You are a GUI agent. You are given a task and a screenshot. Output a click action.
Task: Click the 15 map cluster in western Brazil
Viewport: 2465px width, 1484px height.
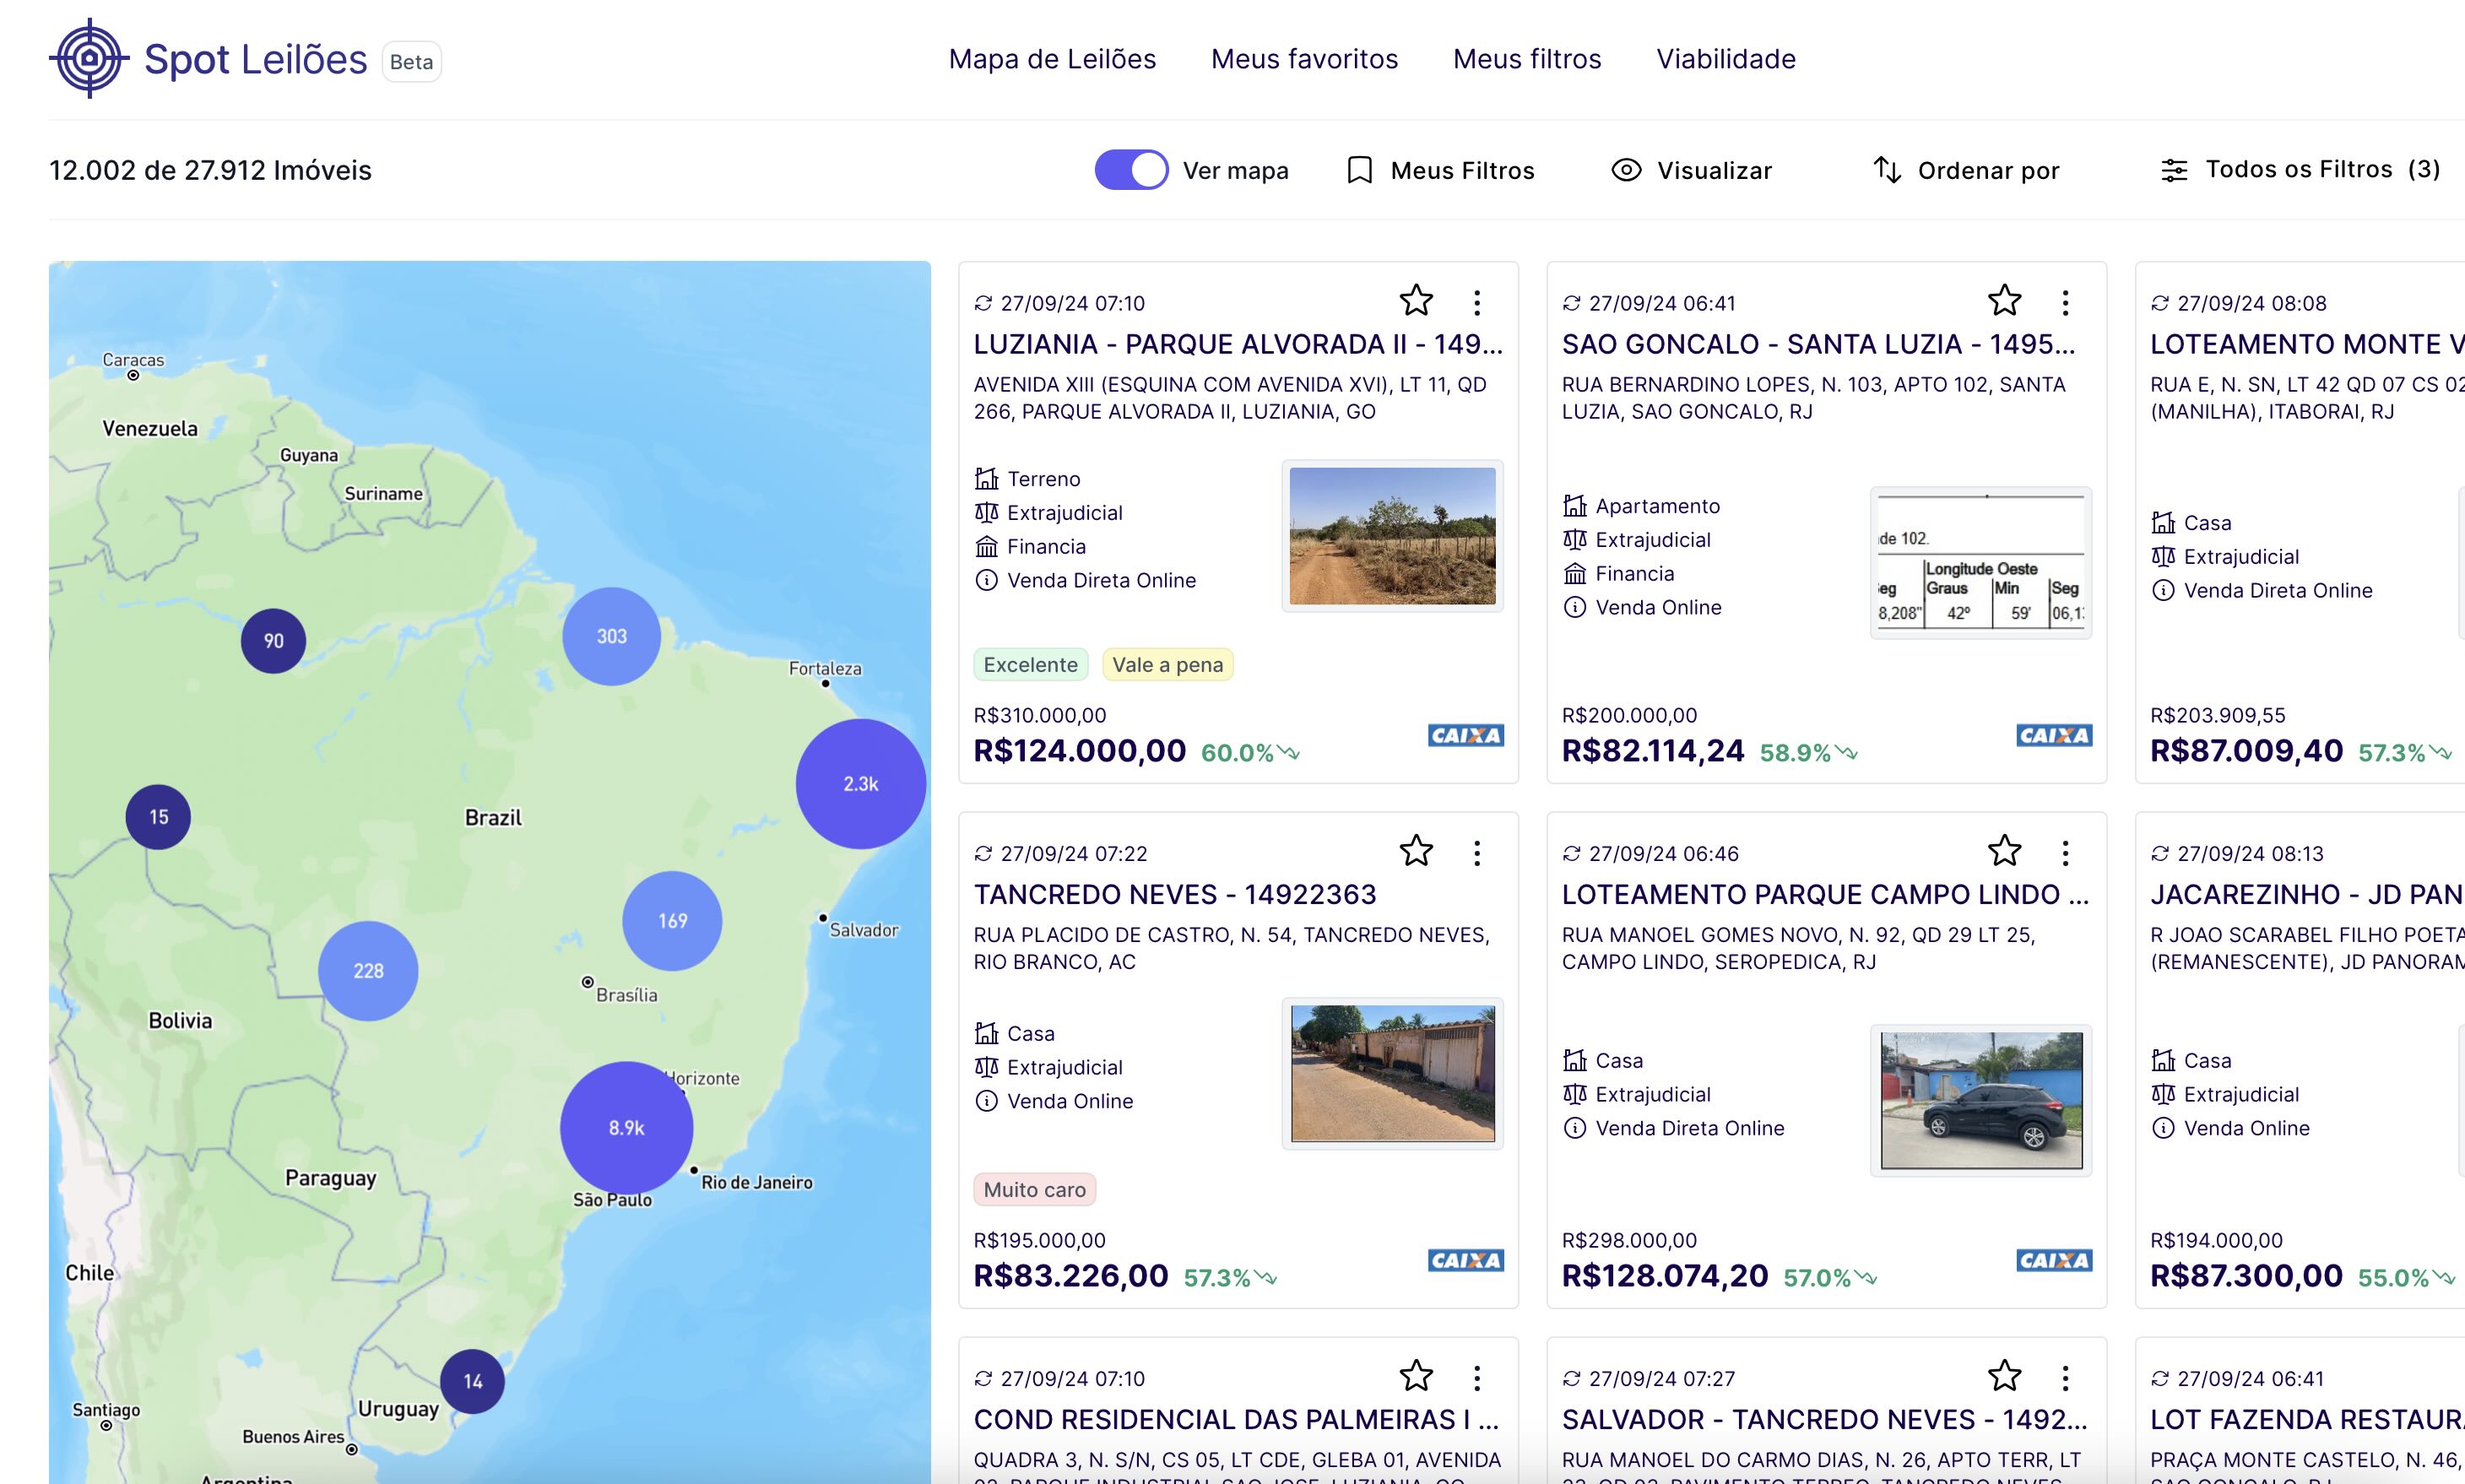(158, 817)
